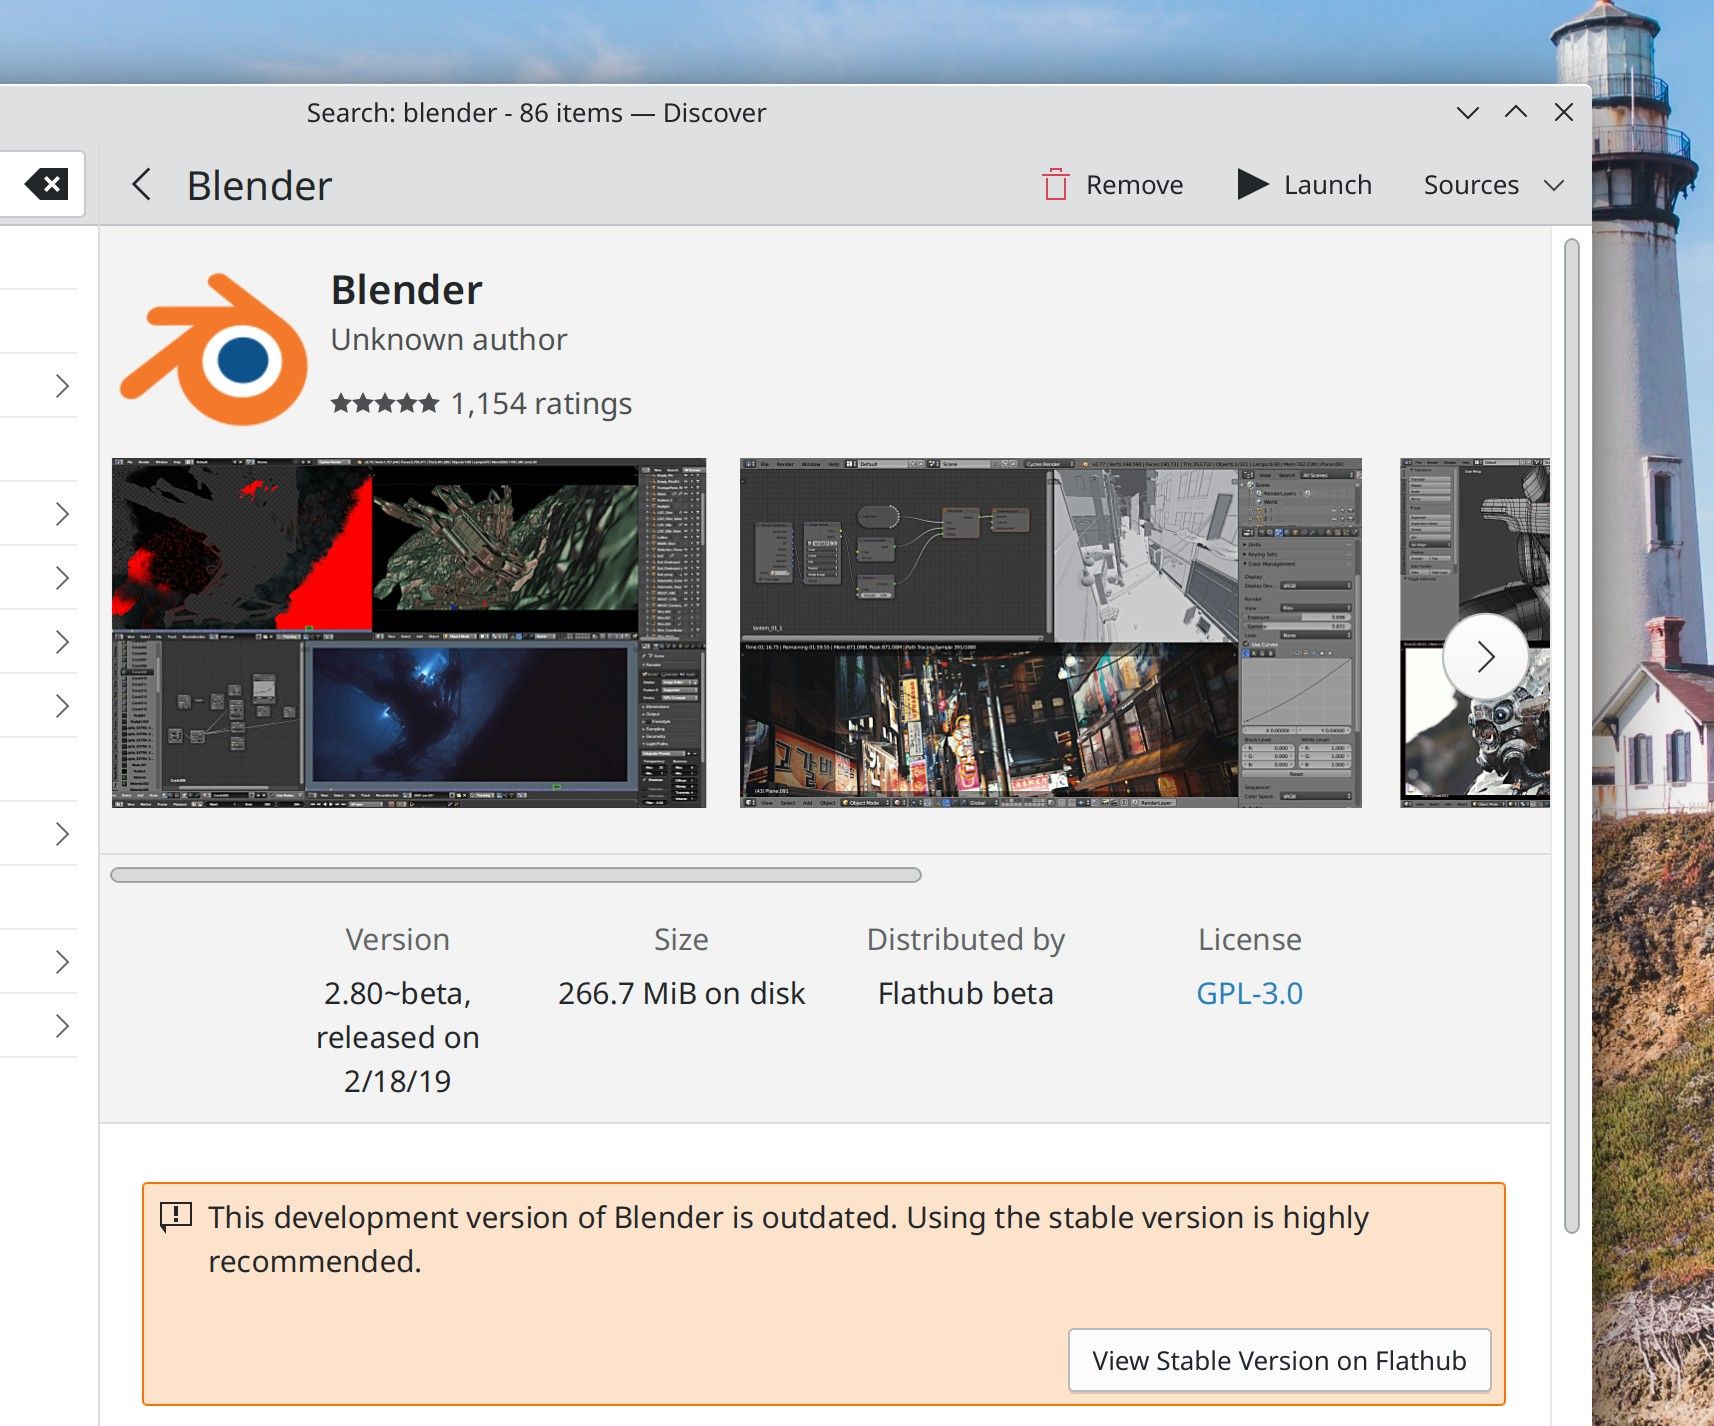This screenshot has width=1714, height=1426.
Task: Open the first Blender screenshot
Action: [408, 632]
